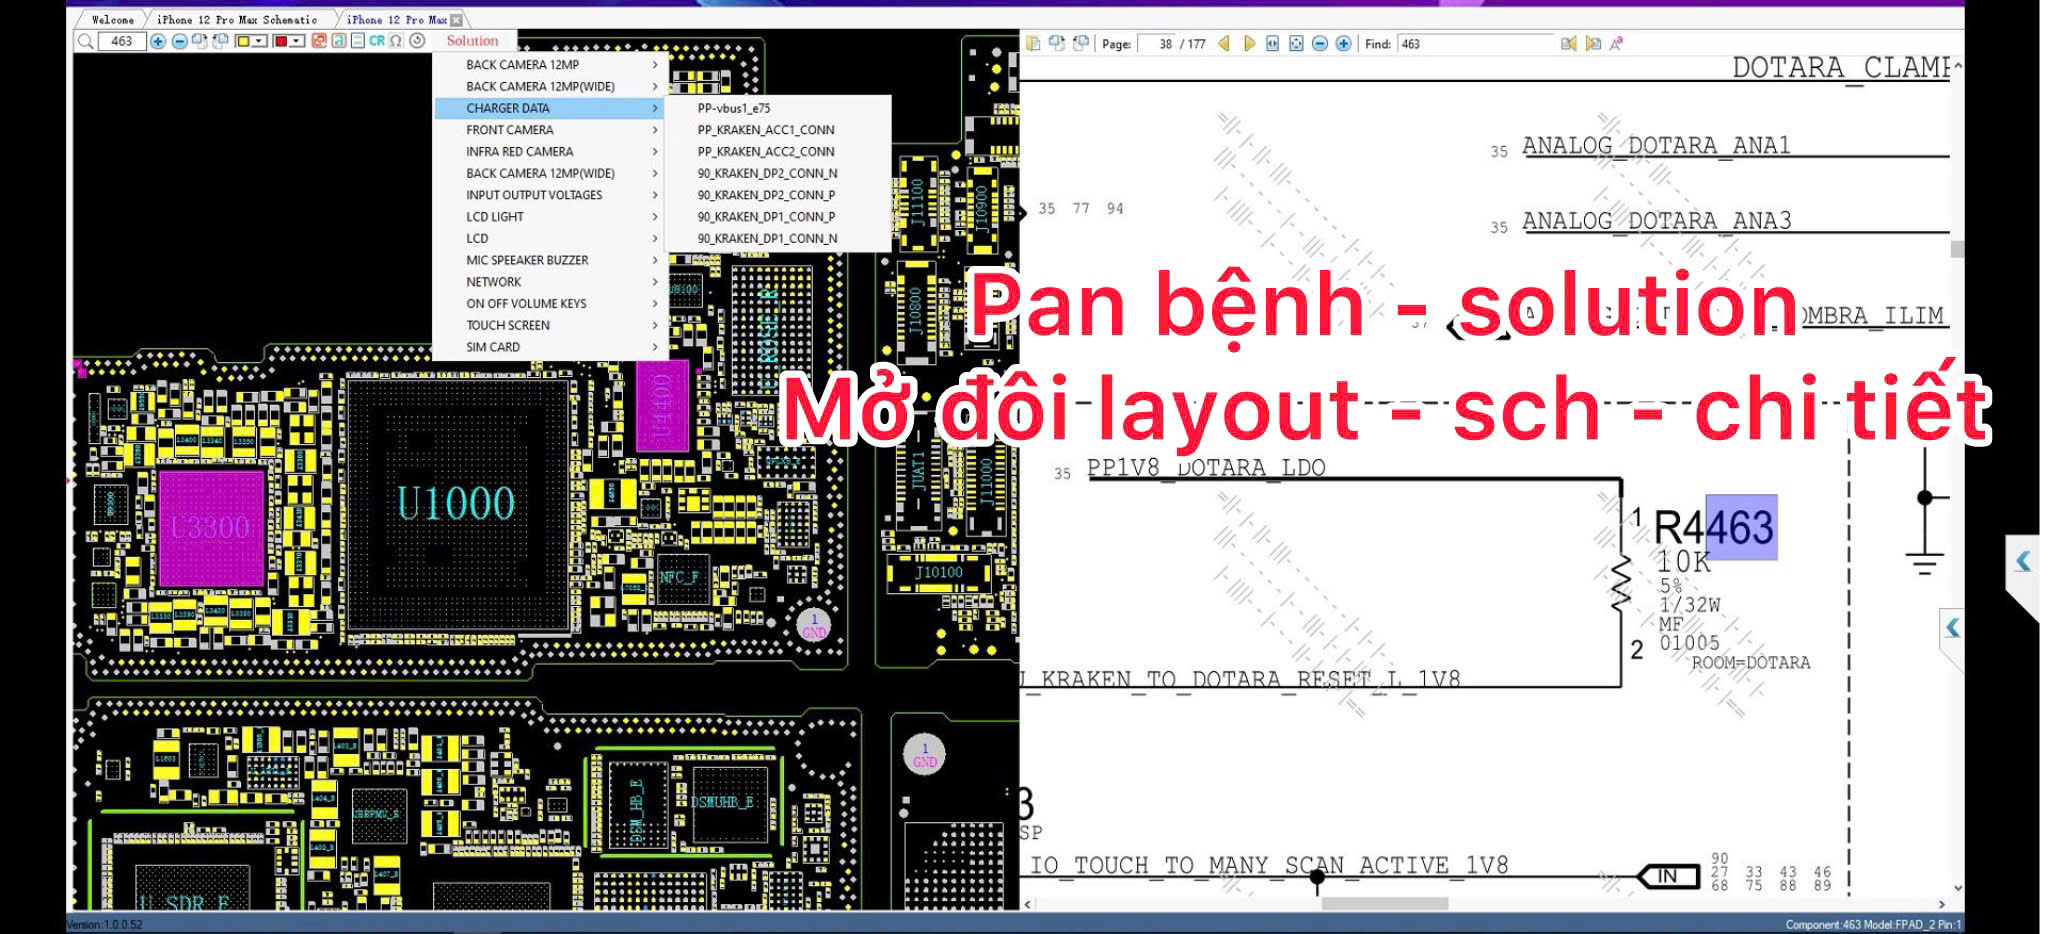Click fit width icon in schematic toolbar
Screen dimensions: 2048x934
1273,43
